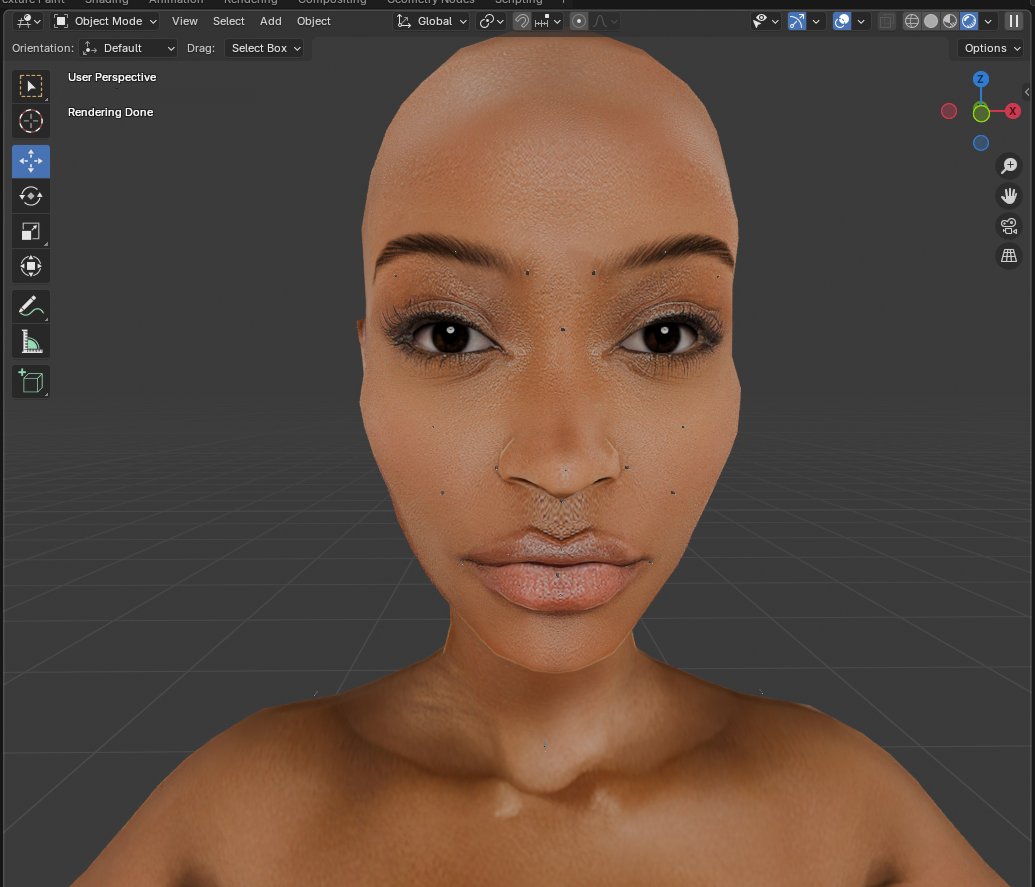The width and height of the screenshot is (1035, 887).
Task: Expand the gizmo settings arrow
Action: pyautogui.click(x=816, y=21)
